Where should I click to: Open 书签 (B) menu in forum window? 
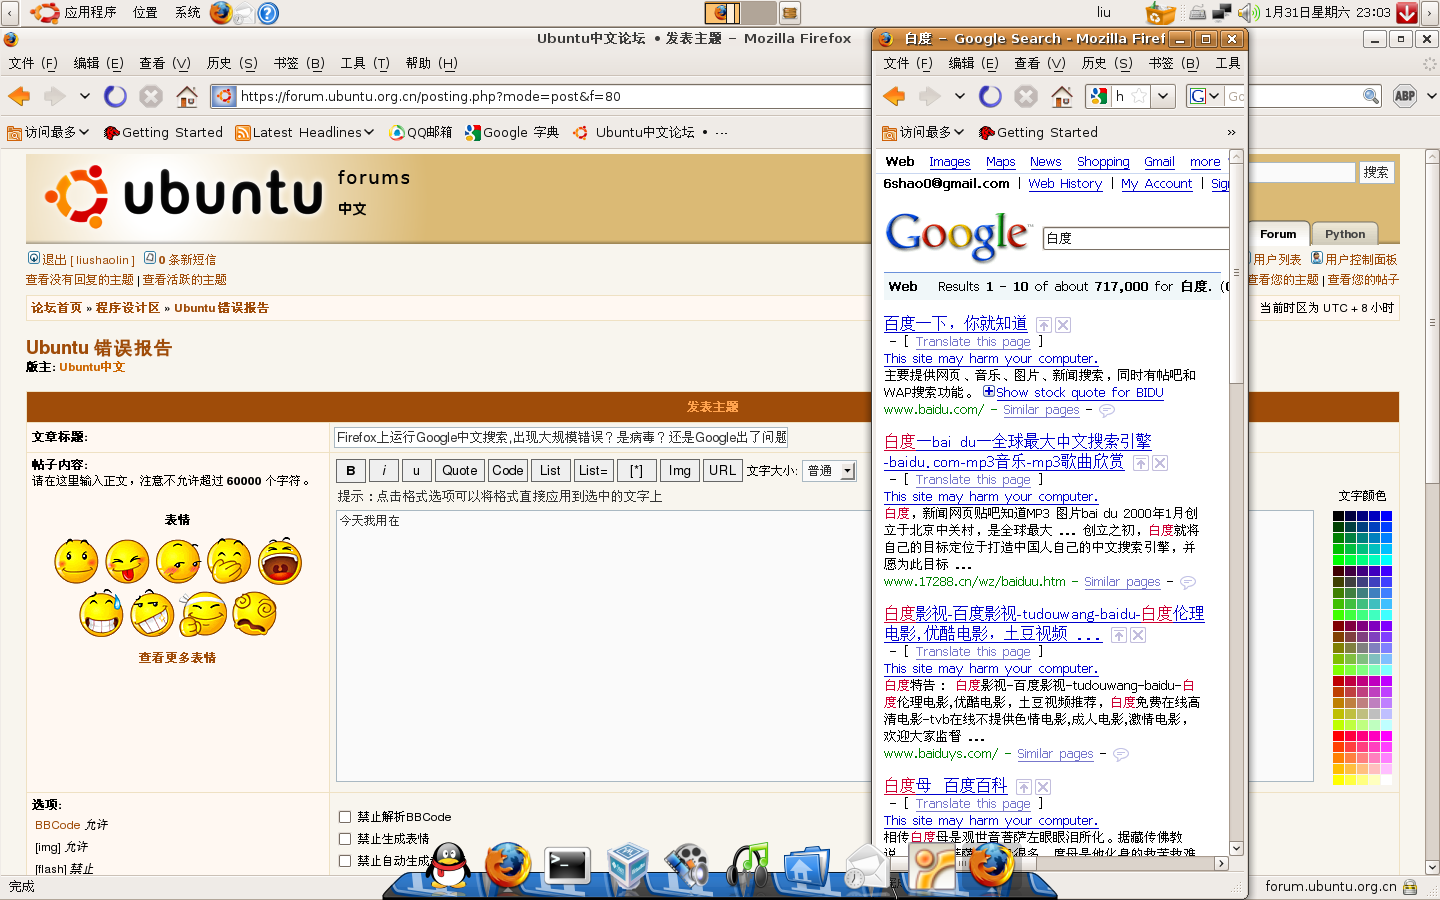299,63
